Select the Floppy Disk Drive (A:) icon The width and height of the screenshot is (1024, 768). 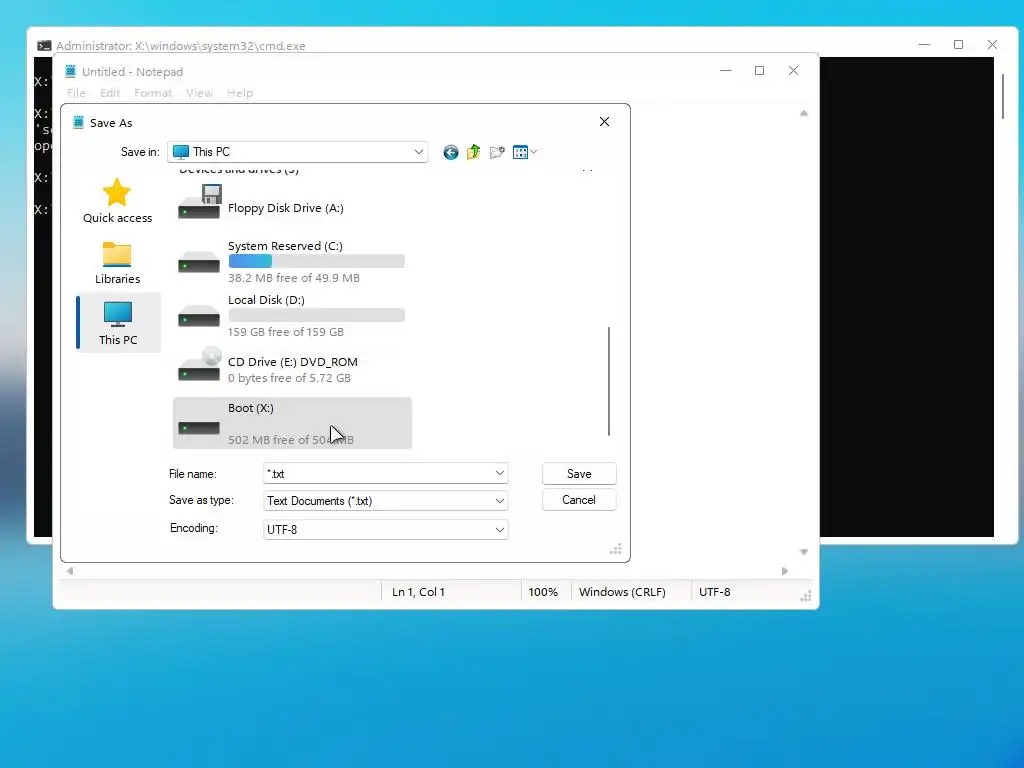[x=200, y=202]
